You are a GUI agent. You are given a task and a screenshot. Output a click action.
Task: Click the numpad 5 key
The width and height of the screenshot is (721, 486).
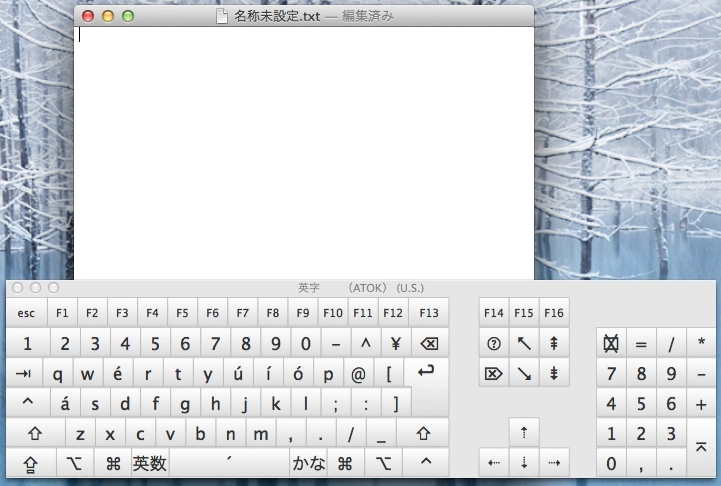[641, 403]
